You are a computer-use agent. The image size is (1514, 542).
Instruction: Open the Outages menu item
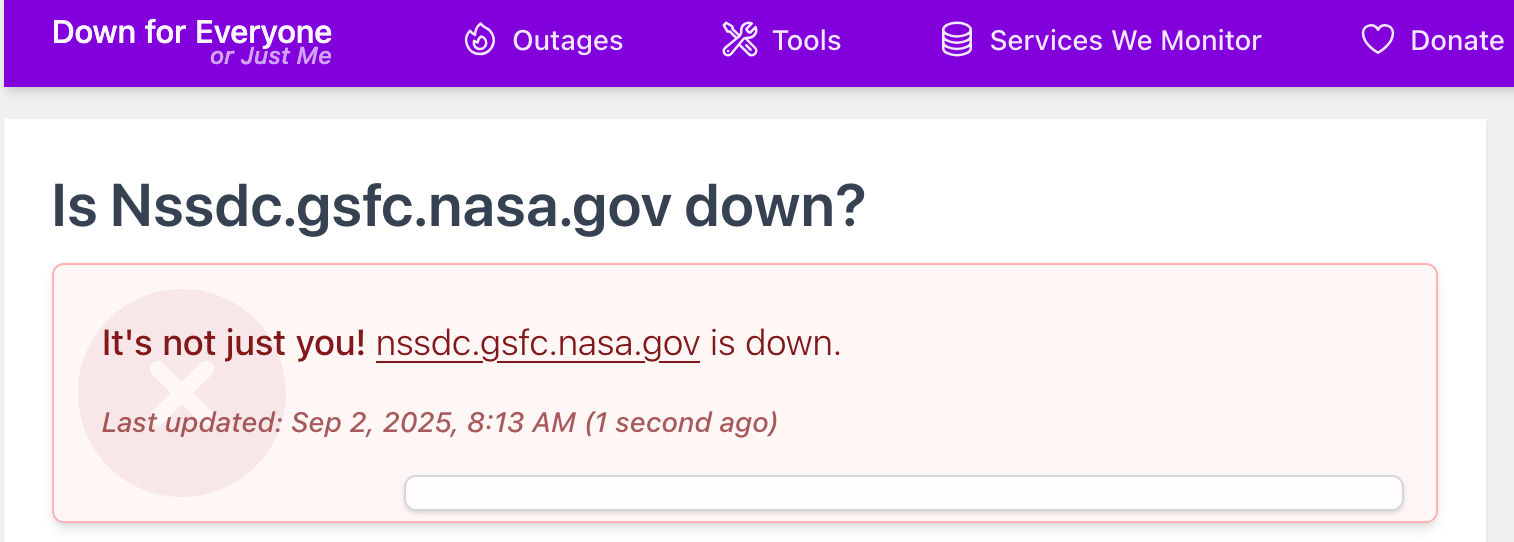coord(567,41)
